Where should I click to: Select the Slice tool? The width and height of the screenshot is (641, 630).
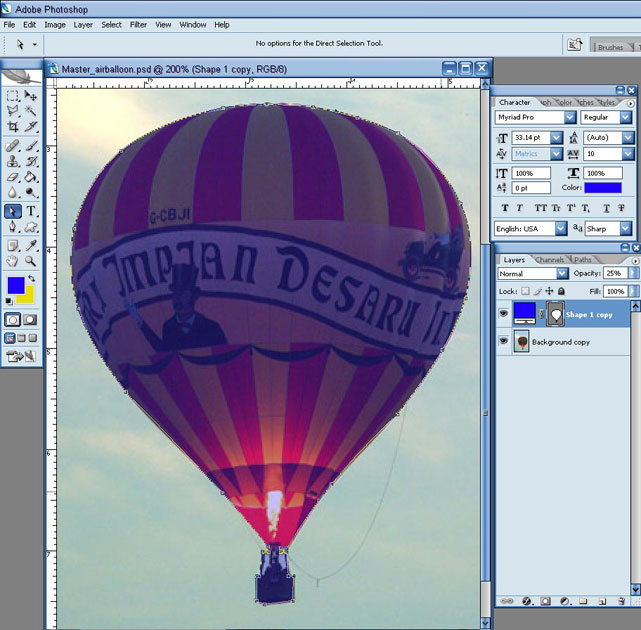point(30,126)
